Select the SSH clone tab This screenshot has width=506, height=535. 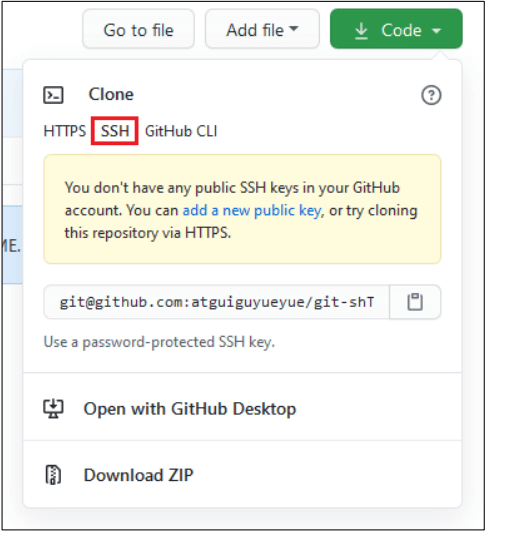click(115, 131)
